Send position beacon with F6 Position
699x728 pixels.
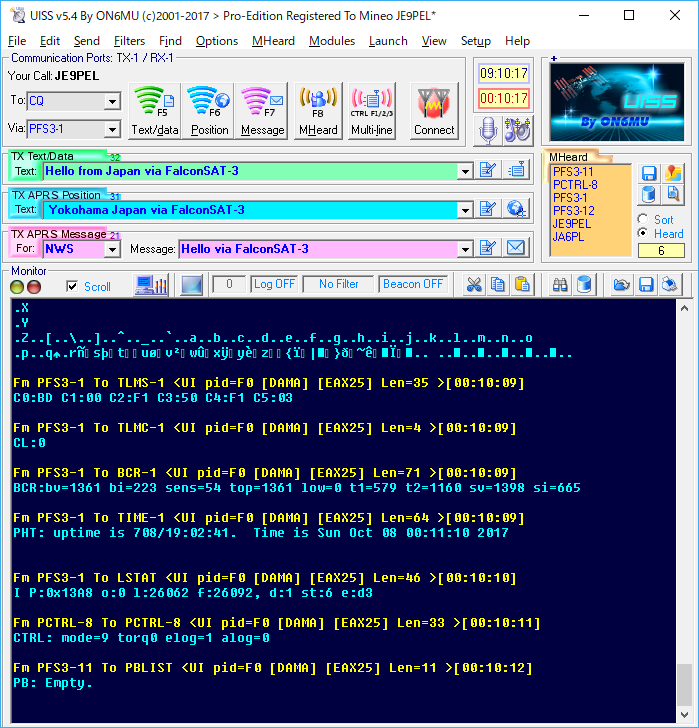[x=209, y=110]
